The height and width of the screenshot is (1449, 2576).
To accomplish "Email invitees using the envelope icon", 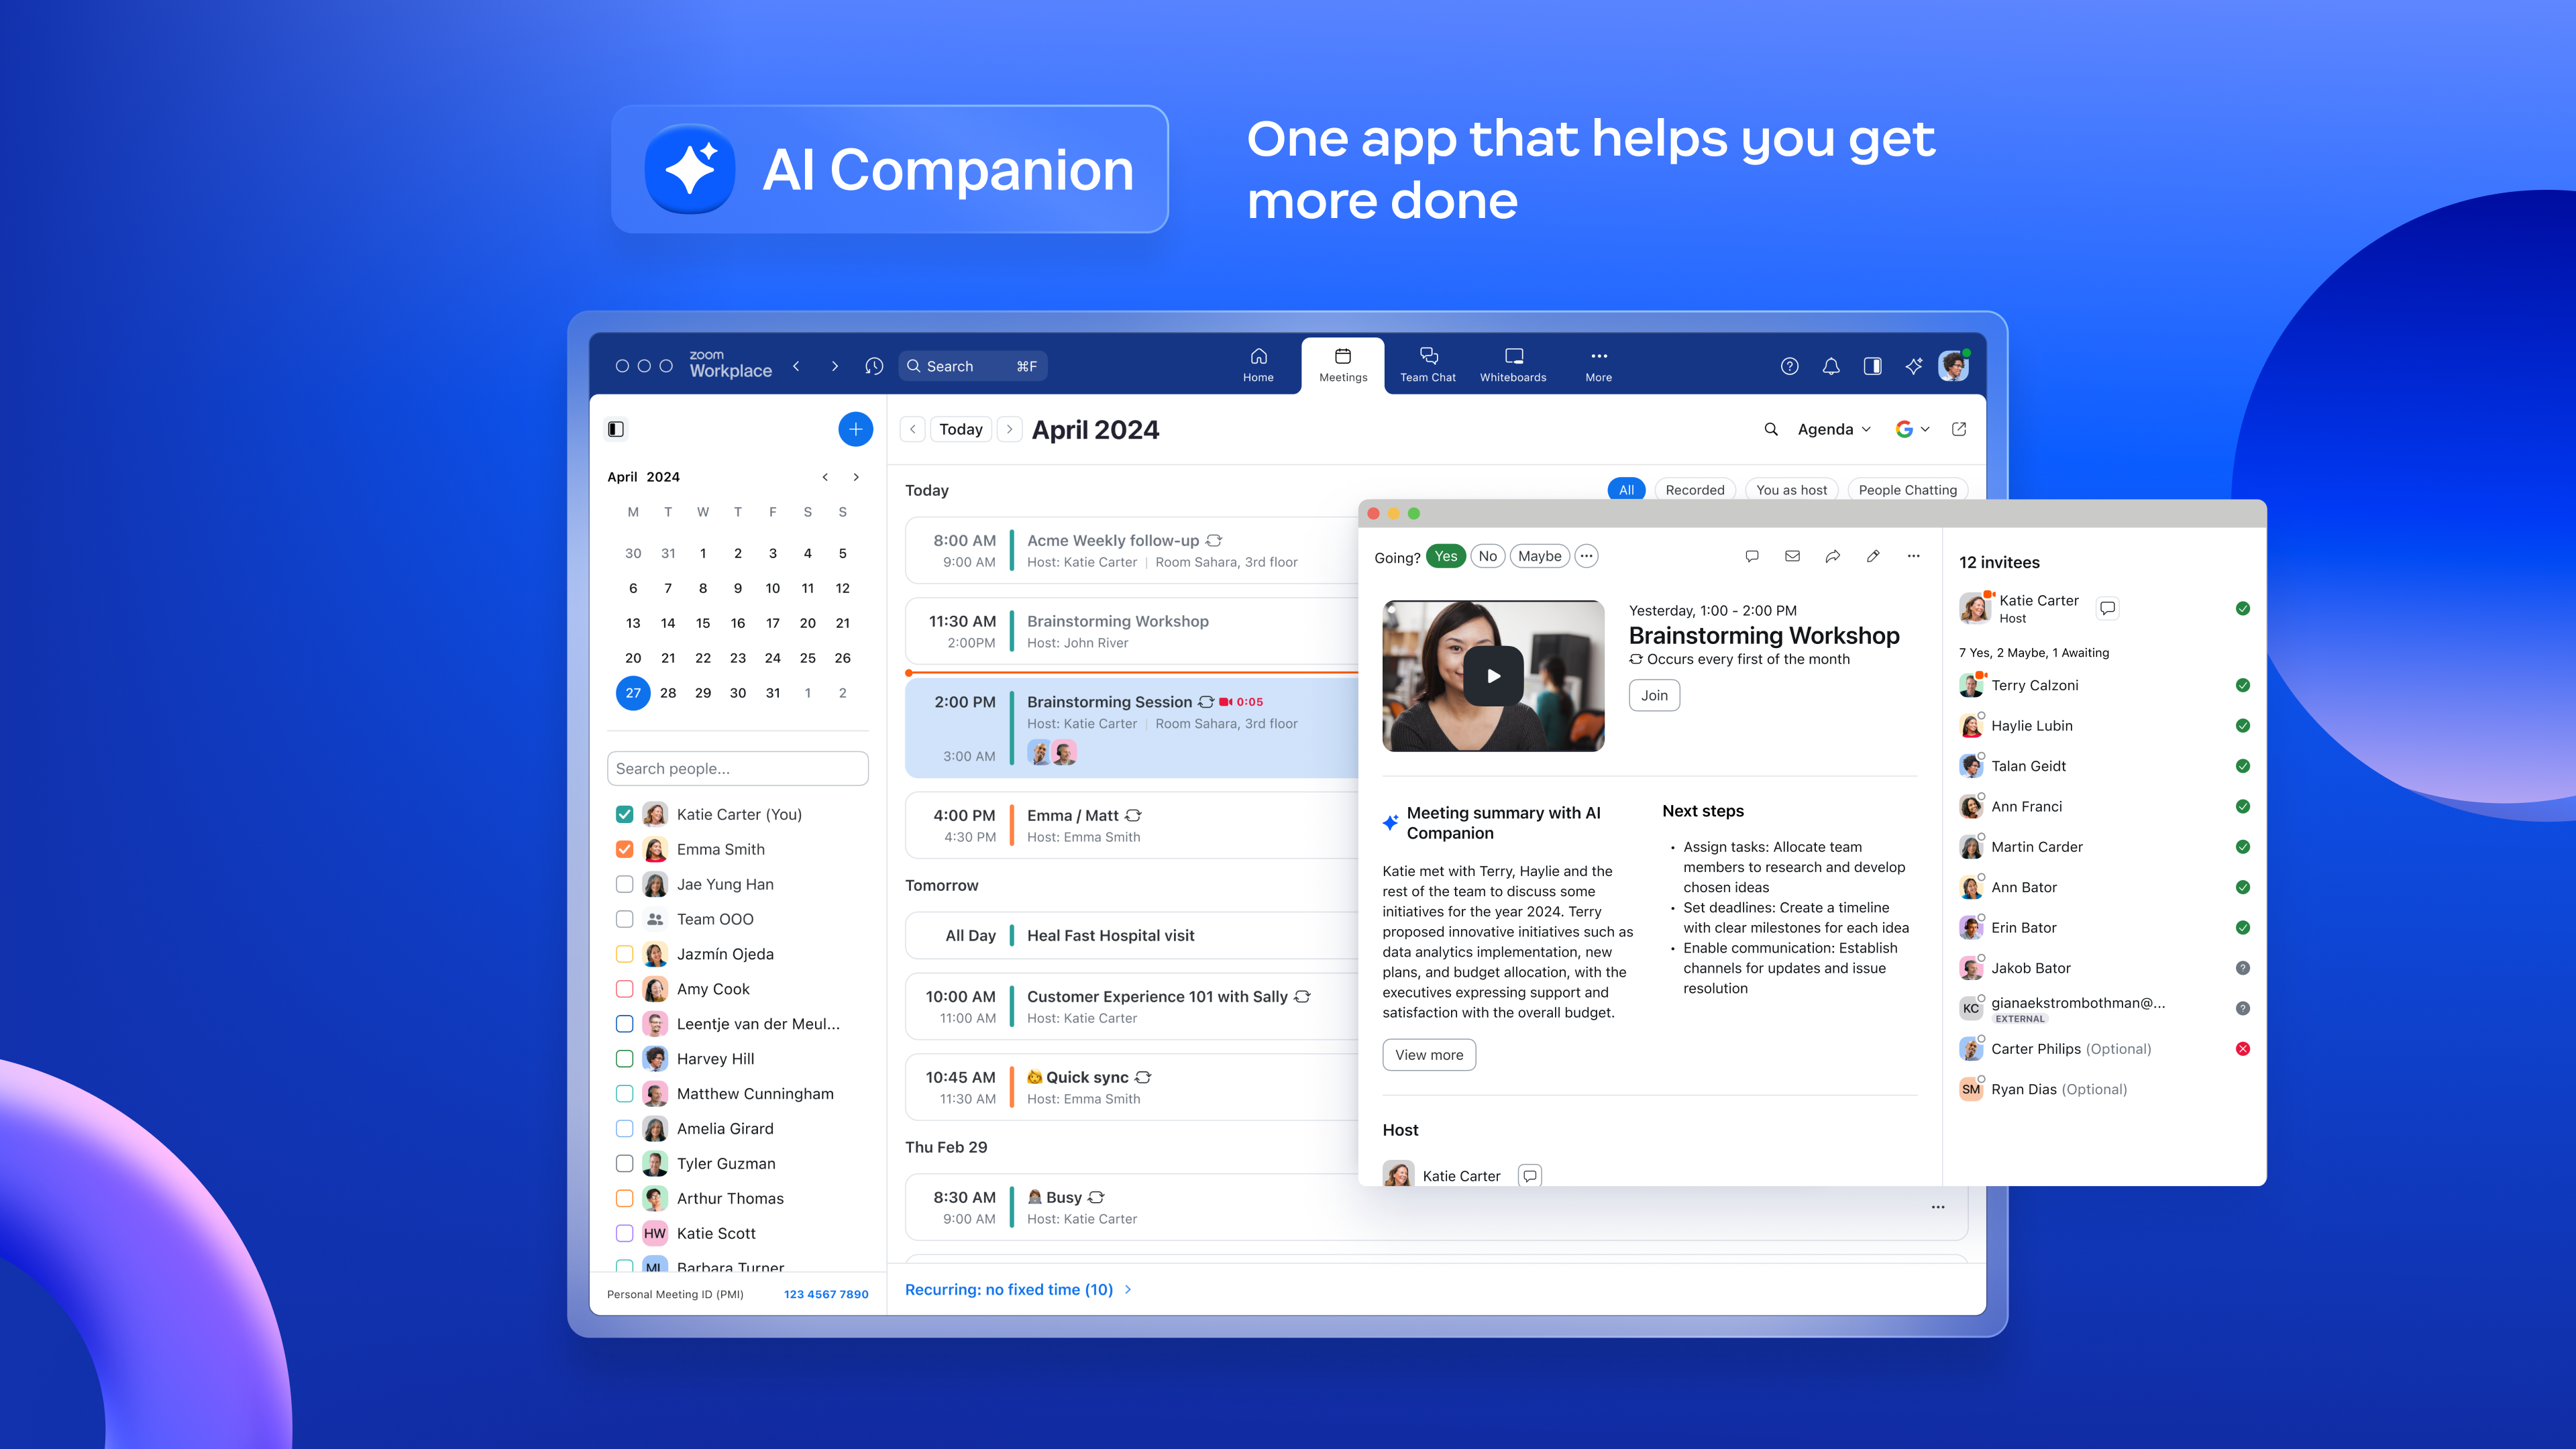I will point(1792,556).
